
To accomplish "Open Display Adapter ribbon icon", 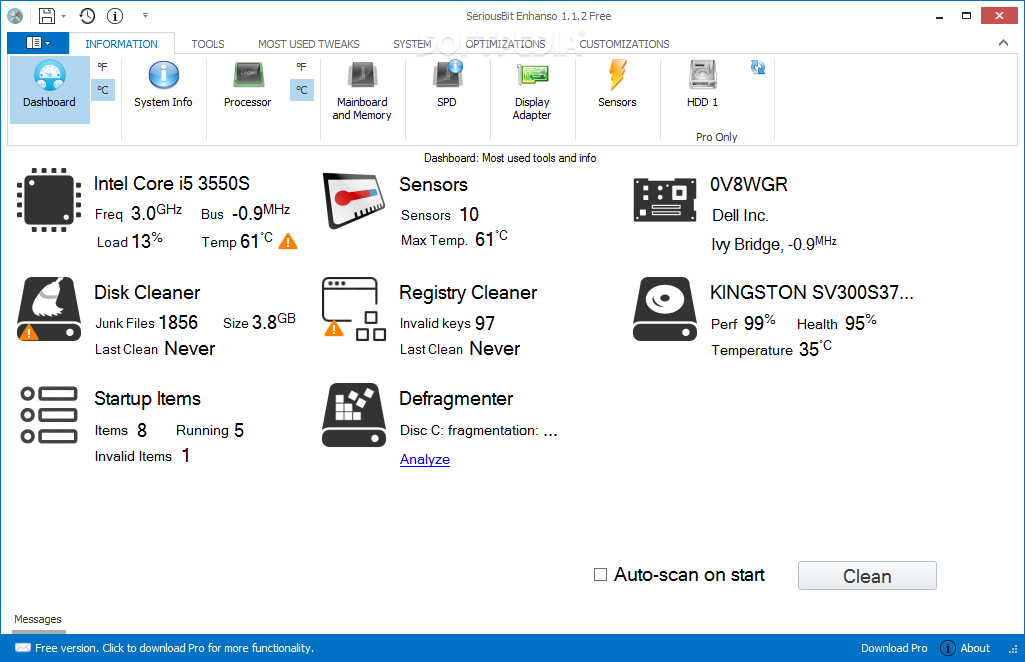I will [x=532, y=91].
